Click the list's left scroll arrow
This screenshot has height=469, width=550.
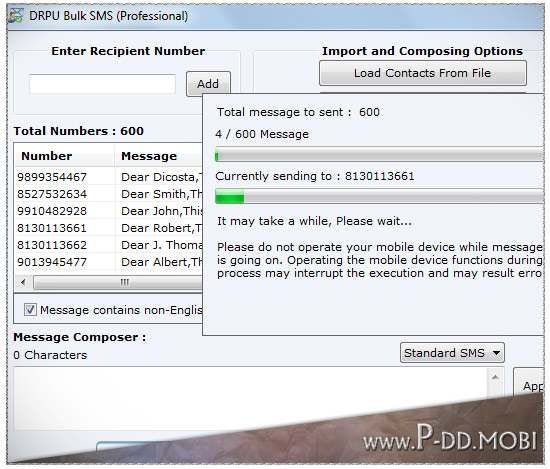[23, 282]
